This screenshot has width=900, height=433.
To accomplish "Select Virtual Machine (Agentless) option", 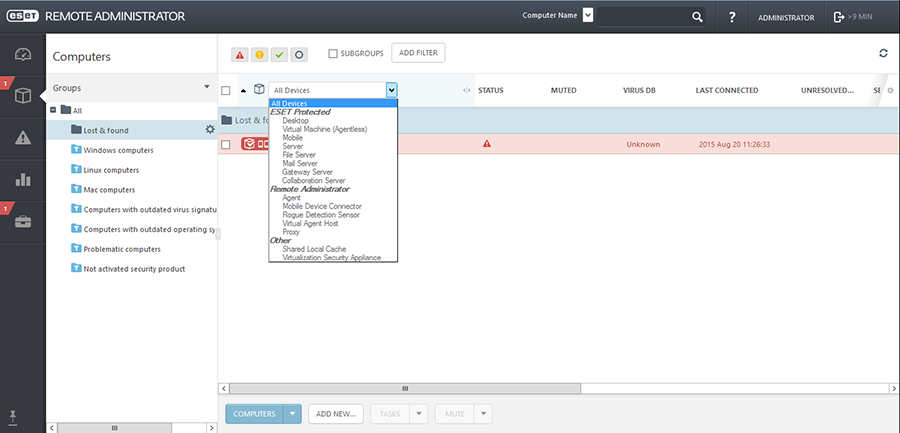I will pyautogui.click(x=325, y=129).
